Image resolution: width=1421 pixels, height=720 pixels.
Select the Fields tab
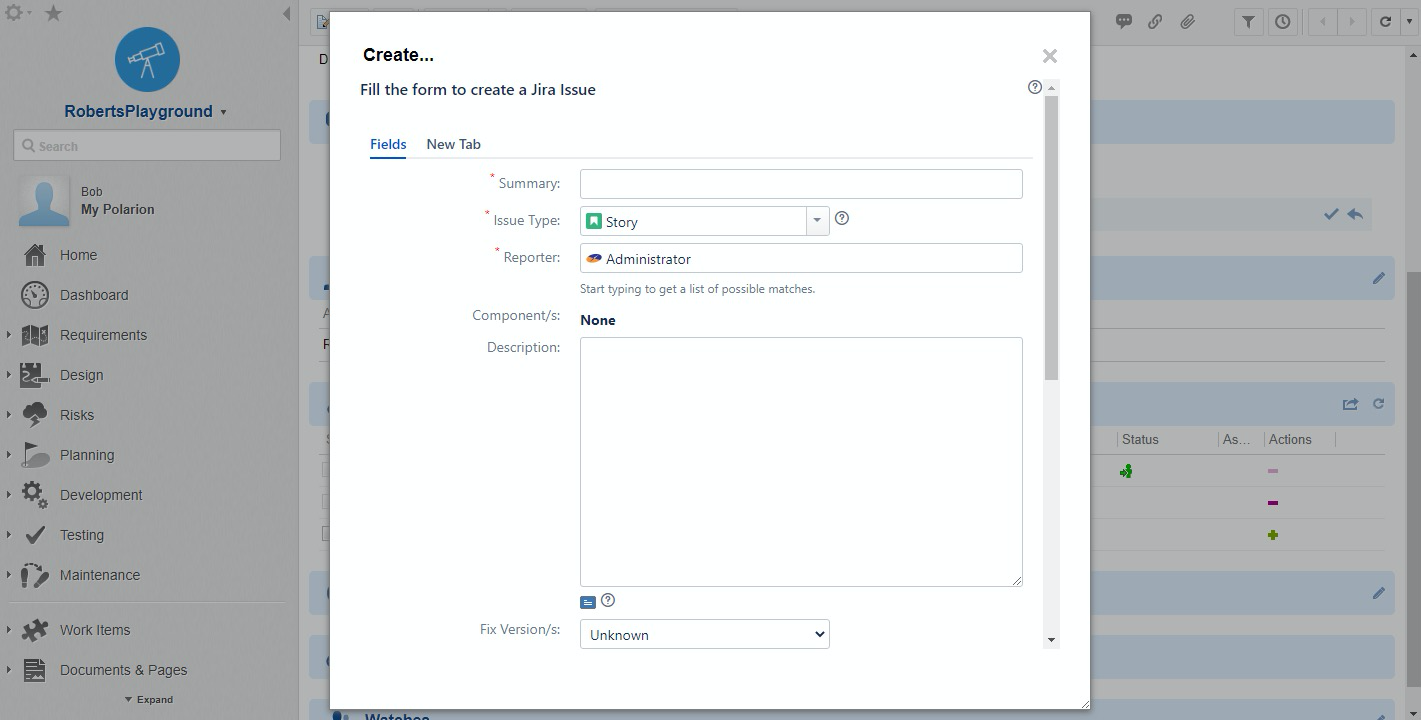coord(388,144)
